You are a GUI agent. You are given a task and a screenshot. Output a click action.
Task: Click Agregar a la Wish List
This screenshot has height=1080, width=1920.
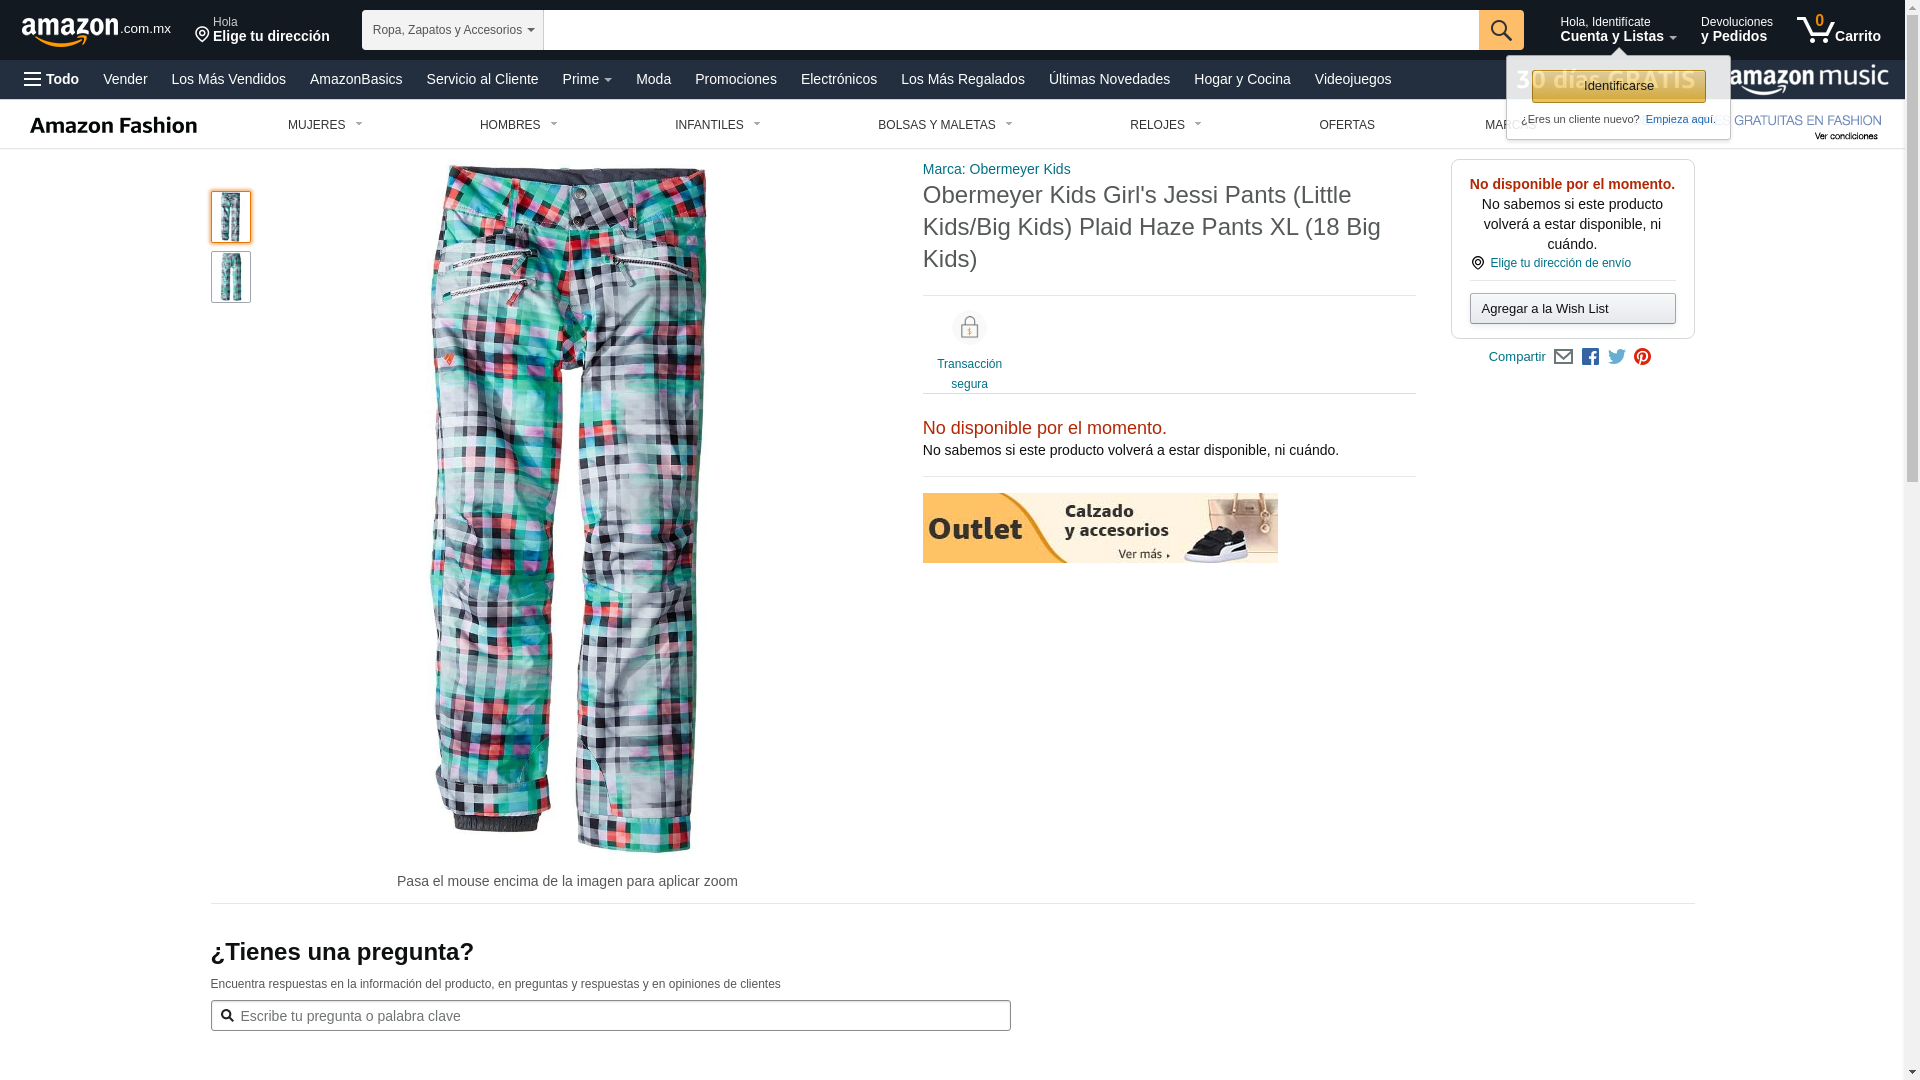(x=1572, y=308)
